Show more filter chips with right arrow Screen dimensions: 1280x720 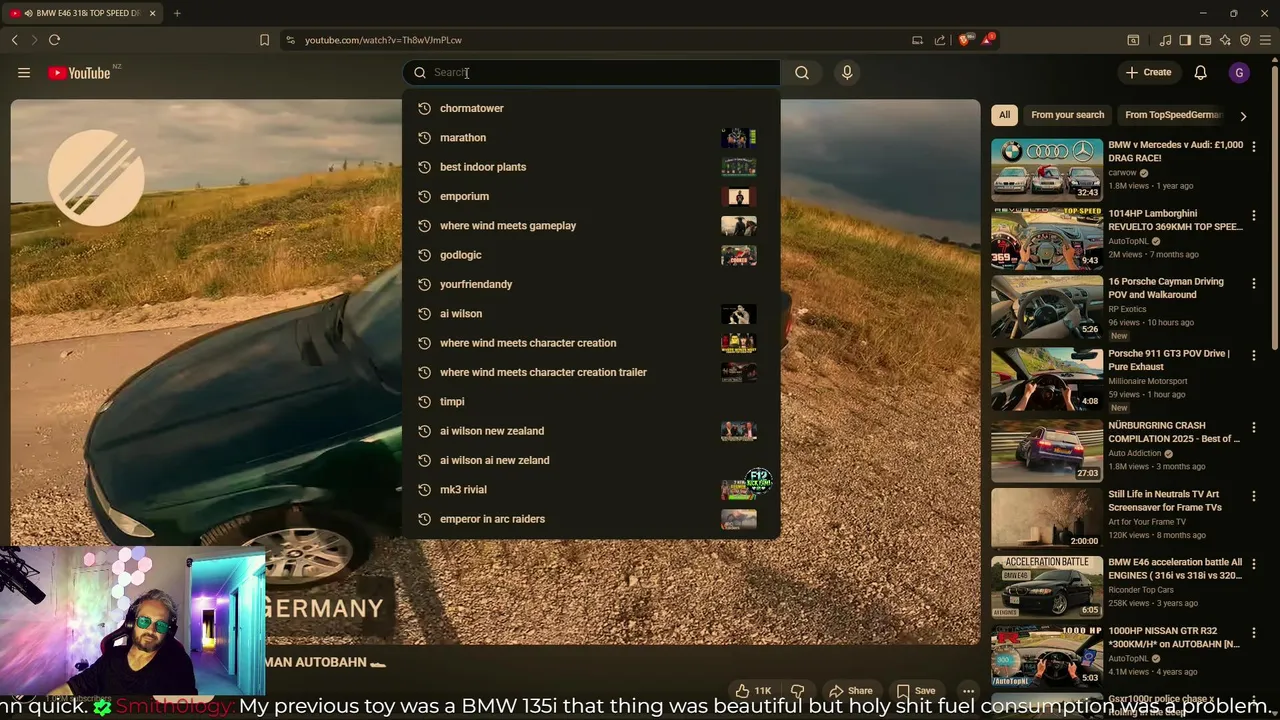click(x=1243, y=115)
